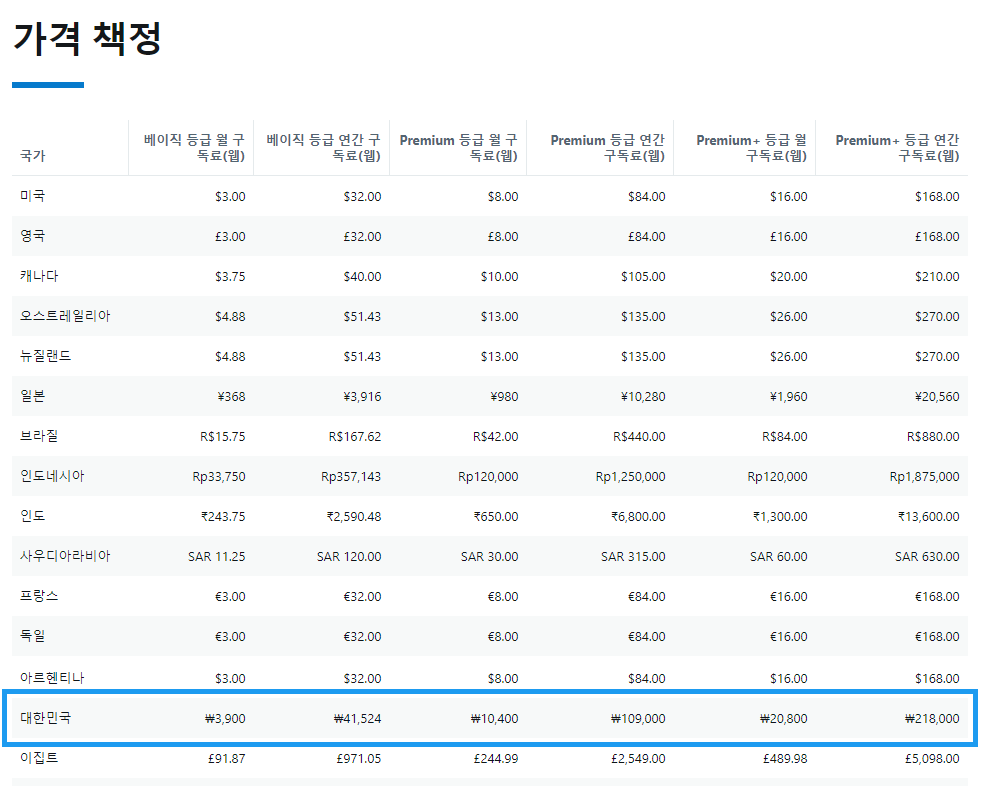Select the 이집트 country row label

click(x=39, y=757)
